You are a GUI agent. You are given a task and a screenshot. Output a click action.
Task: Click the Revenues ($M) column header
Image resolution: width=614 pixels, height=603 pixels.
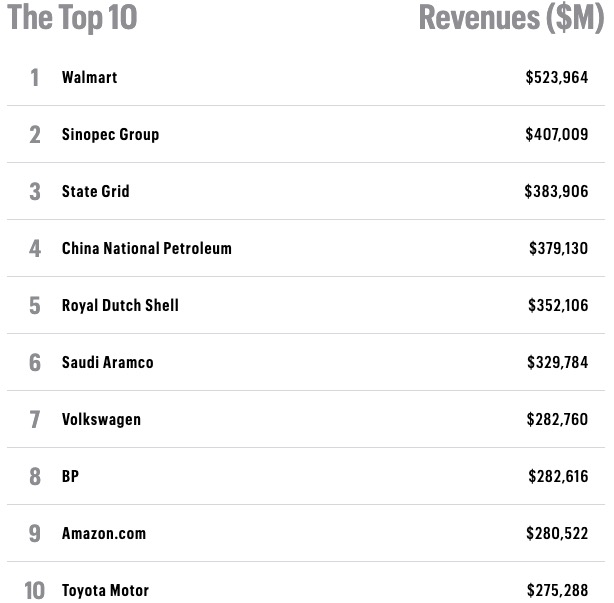click(511, 17)
